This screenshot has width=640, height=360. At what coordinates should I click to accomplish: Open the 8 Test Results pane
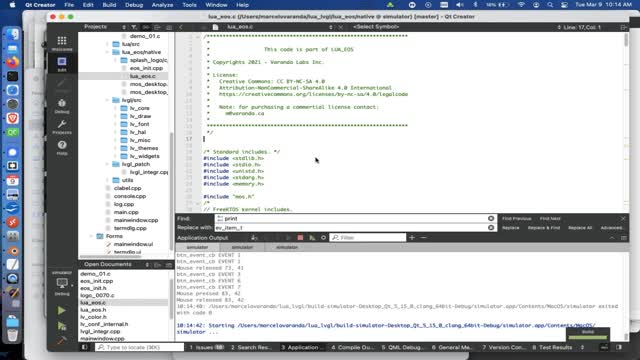click(552, 347)
